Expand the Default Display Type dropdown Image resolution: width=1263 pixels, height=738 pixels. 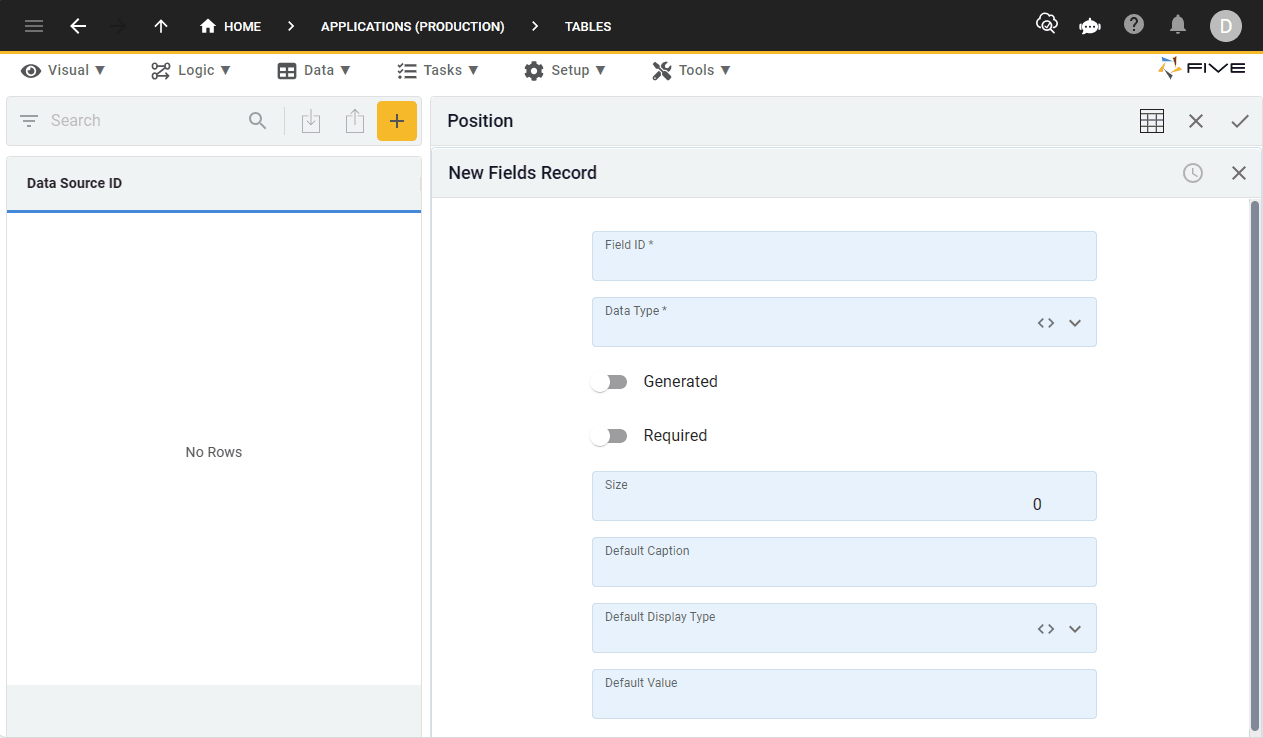(1074, 628)
